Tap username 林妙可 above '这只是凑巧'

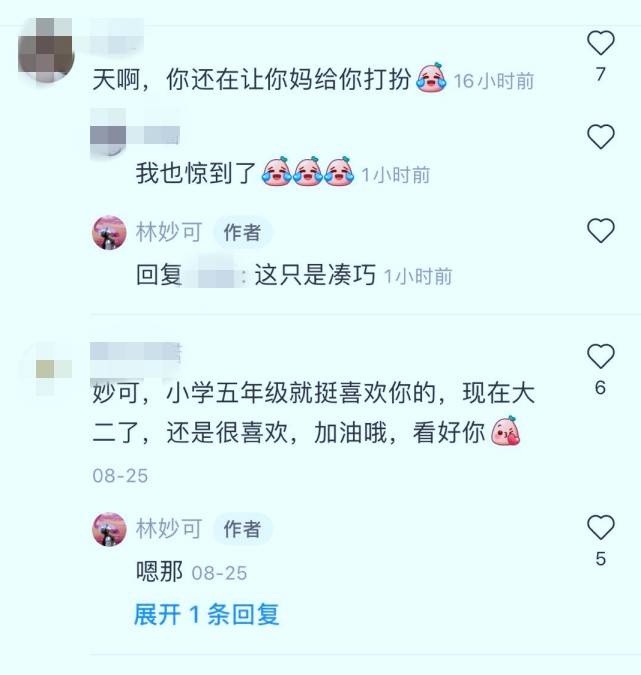pos(169,232)
